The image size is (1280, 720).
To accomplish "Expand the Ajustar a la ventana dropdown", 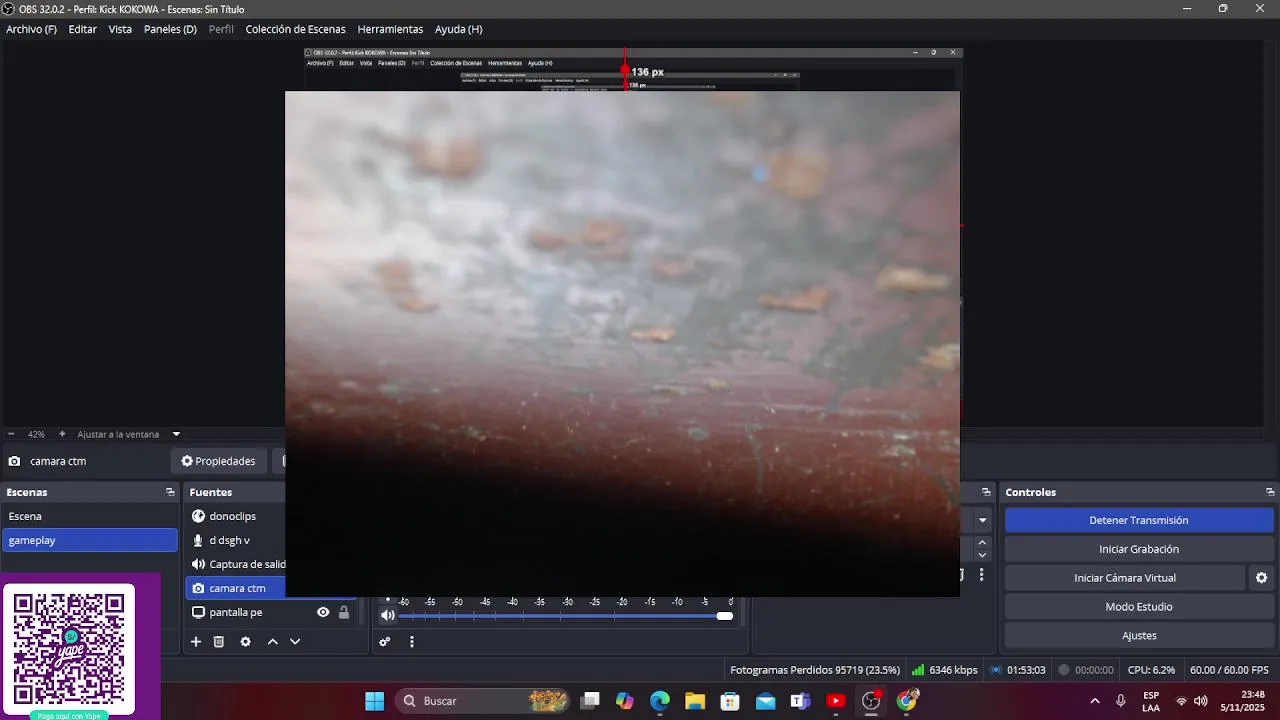I will click(x=176, y=434).
